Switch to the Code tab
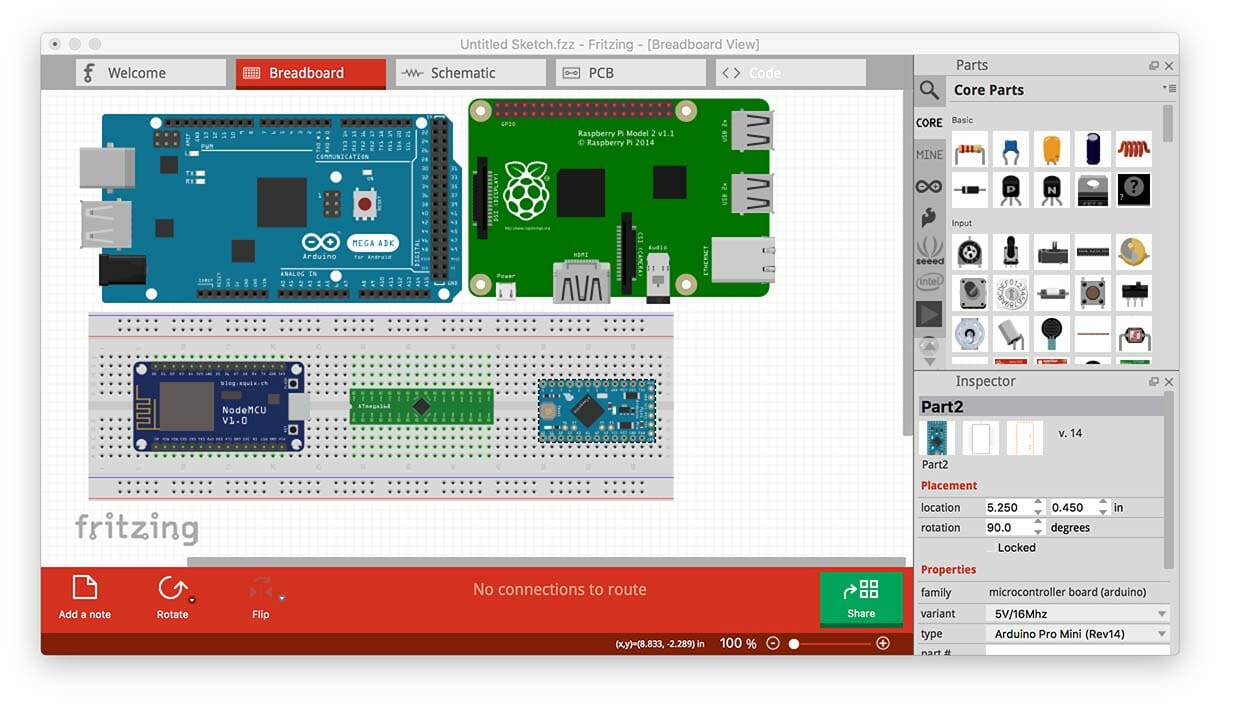1247x706 pixels. (791, 73)
